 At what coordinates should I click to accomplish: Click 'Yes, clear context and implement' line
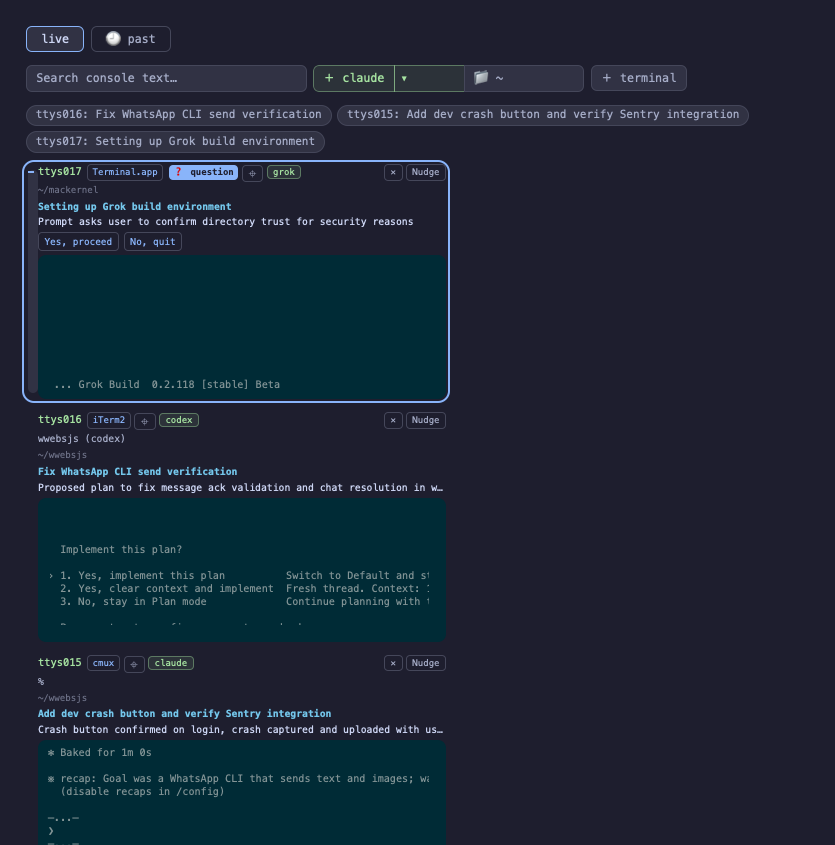[167, 588]
